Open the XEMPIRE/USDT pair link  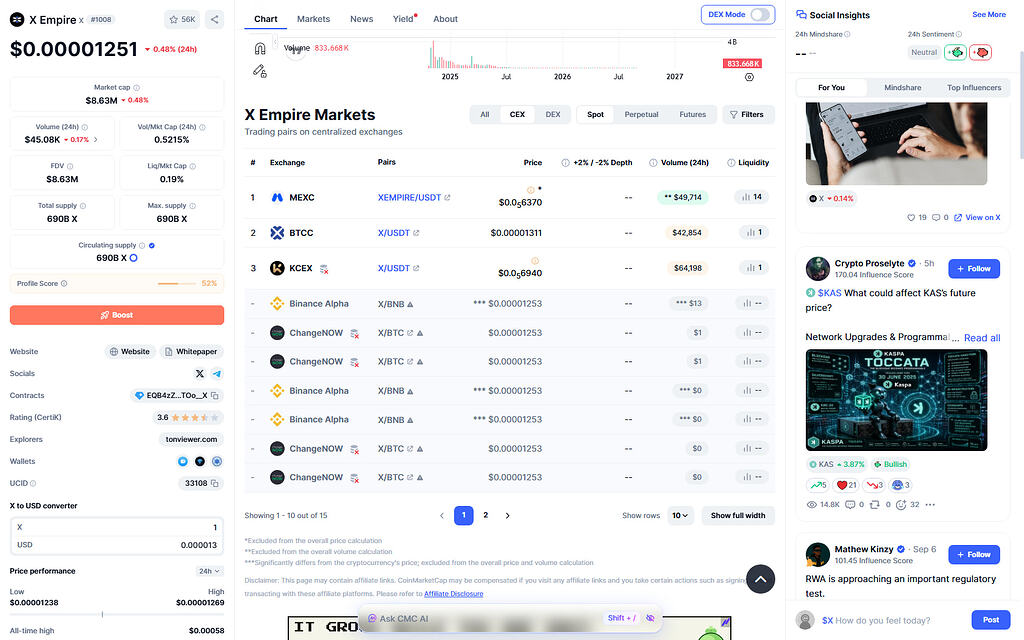[x=409, y=197]
